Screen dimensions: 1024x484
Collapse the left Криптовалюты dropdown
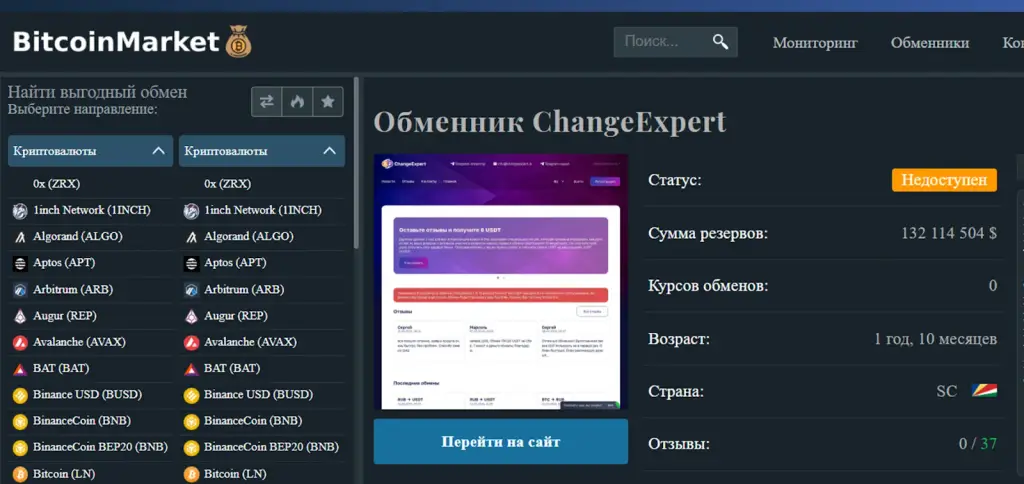coord(91,151)
